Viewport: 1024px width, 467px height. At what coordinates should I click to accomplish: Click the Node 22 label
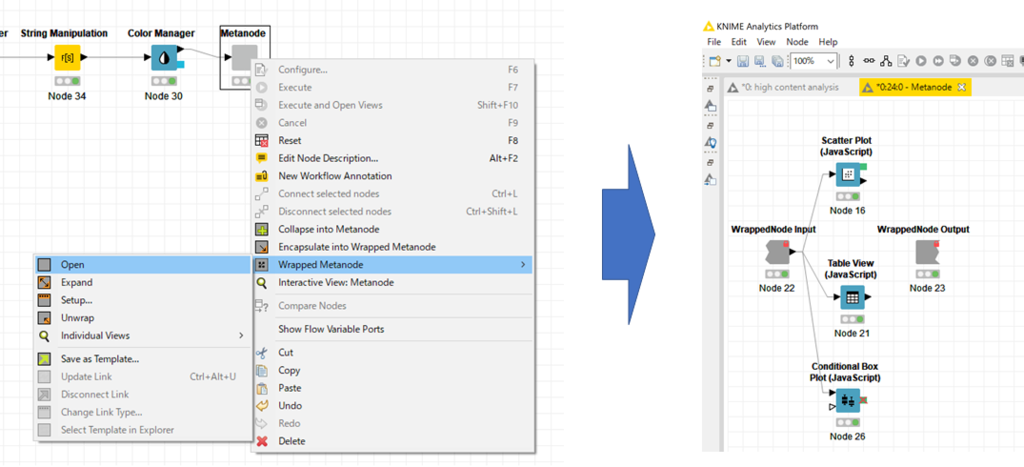(776, 288)
